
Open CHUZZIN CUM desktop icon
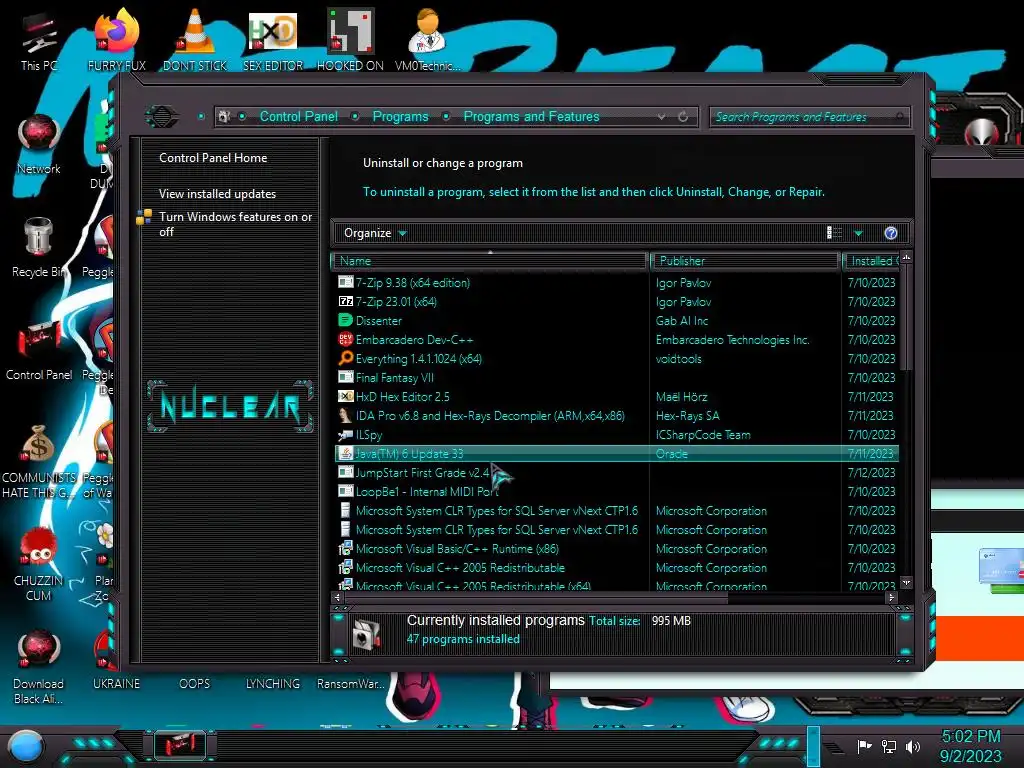click(39, 565)
